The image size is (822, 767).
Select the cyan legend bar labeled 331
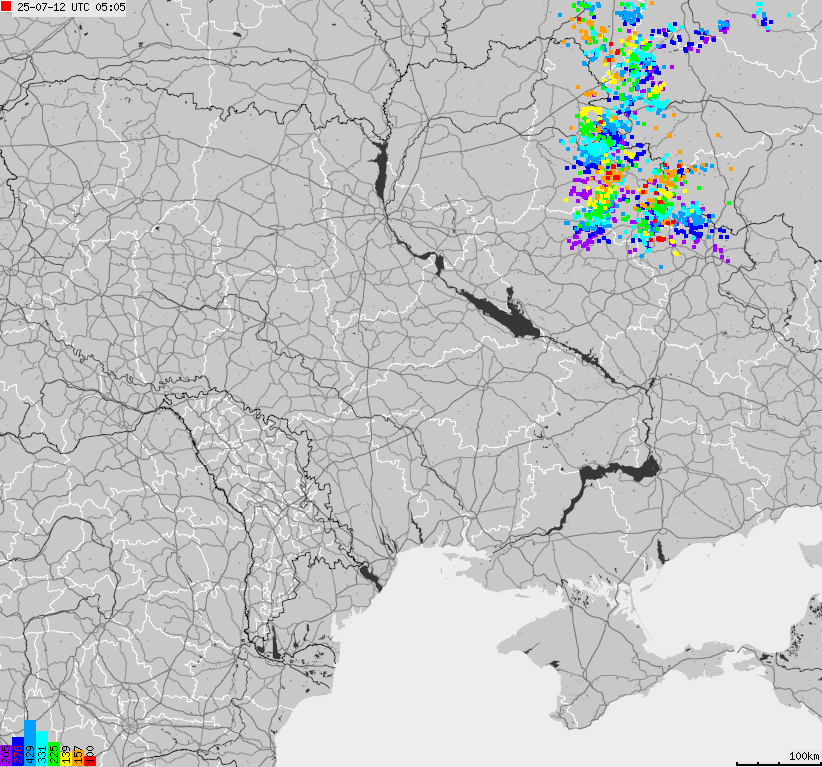click(42, 748)
